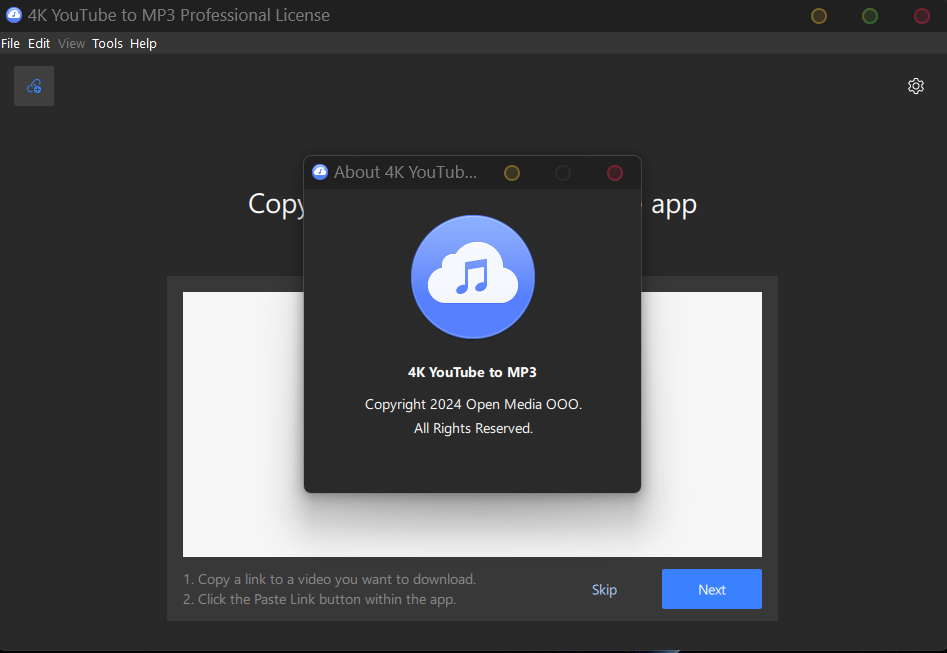Open the Help menu
The height and width of the screenshot is (653, 947).
click(x=143, y=43)
